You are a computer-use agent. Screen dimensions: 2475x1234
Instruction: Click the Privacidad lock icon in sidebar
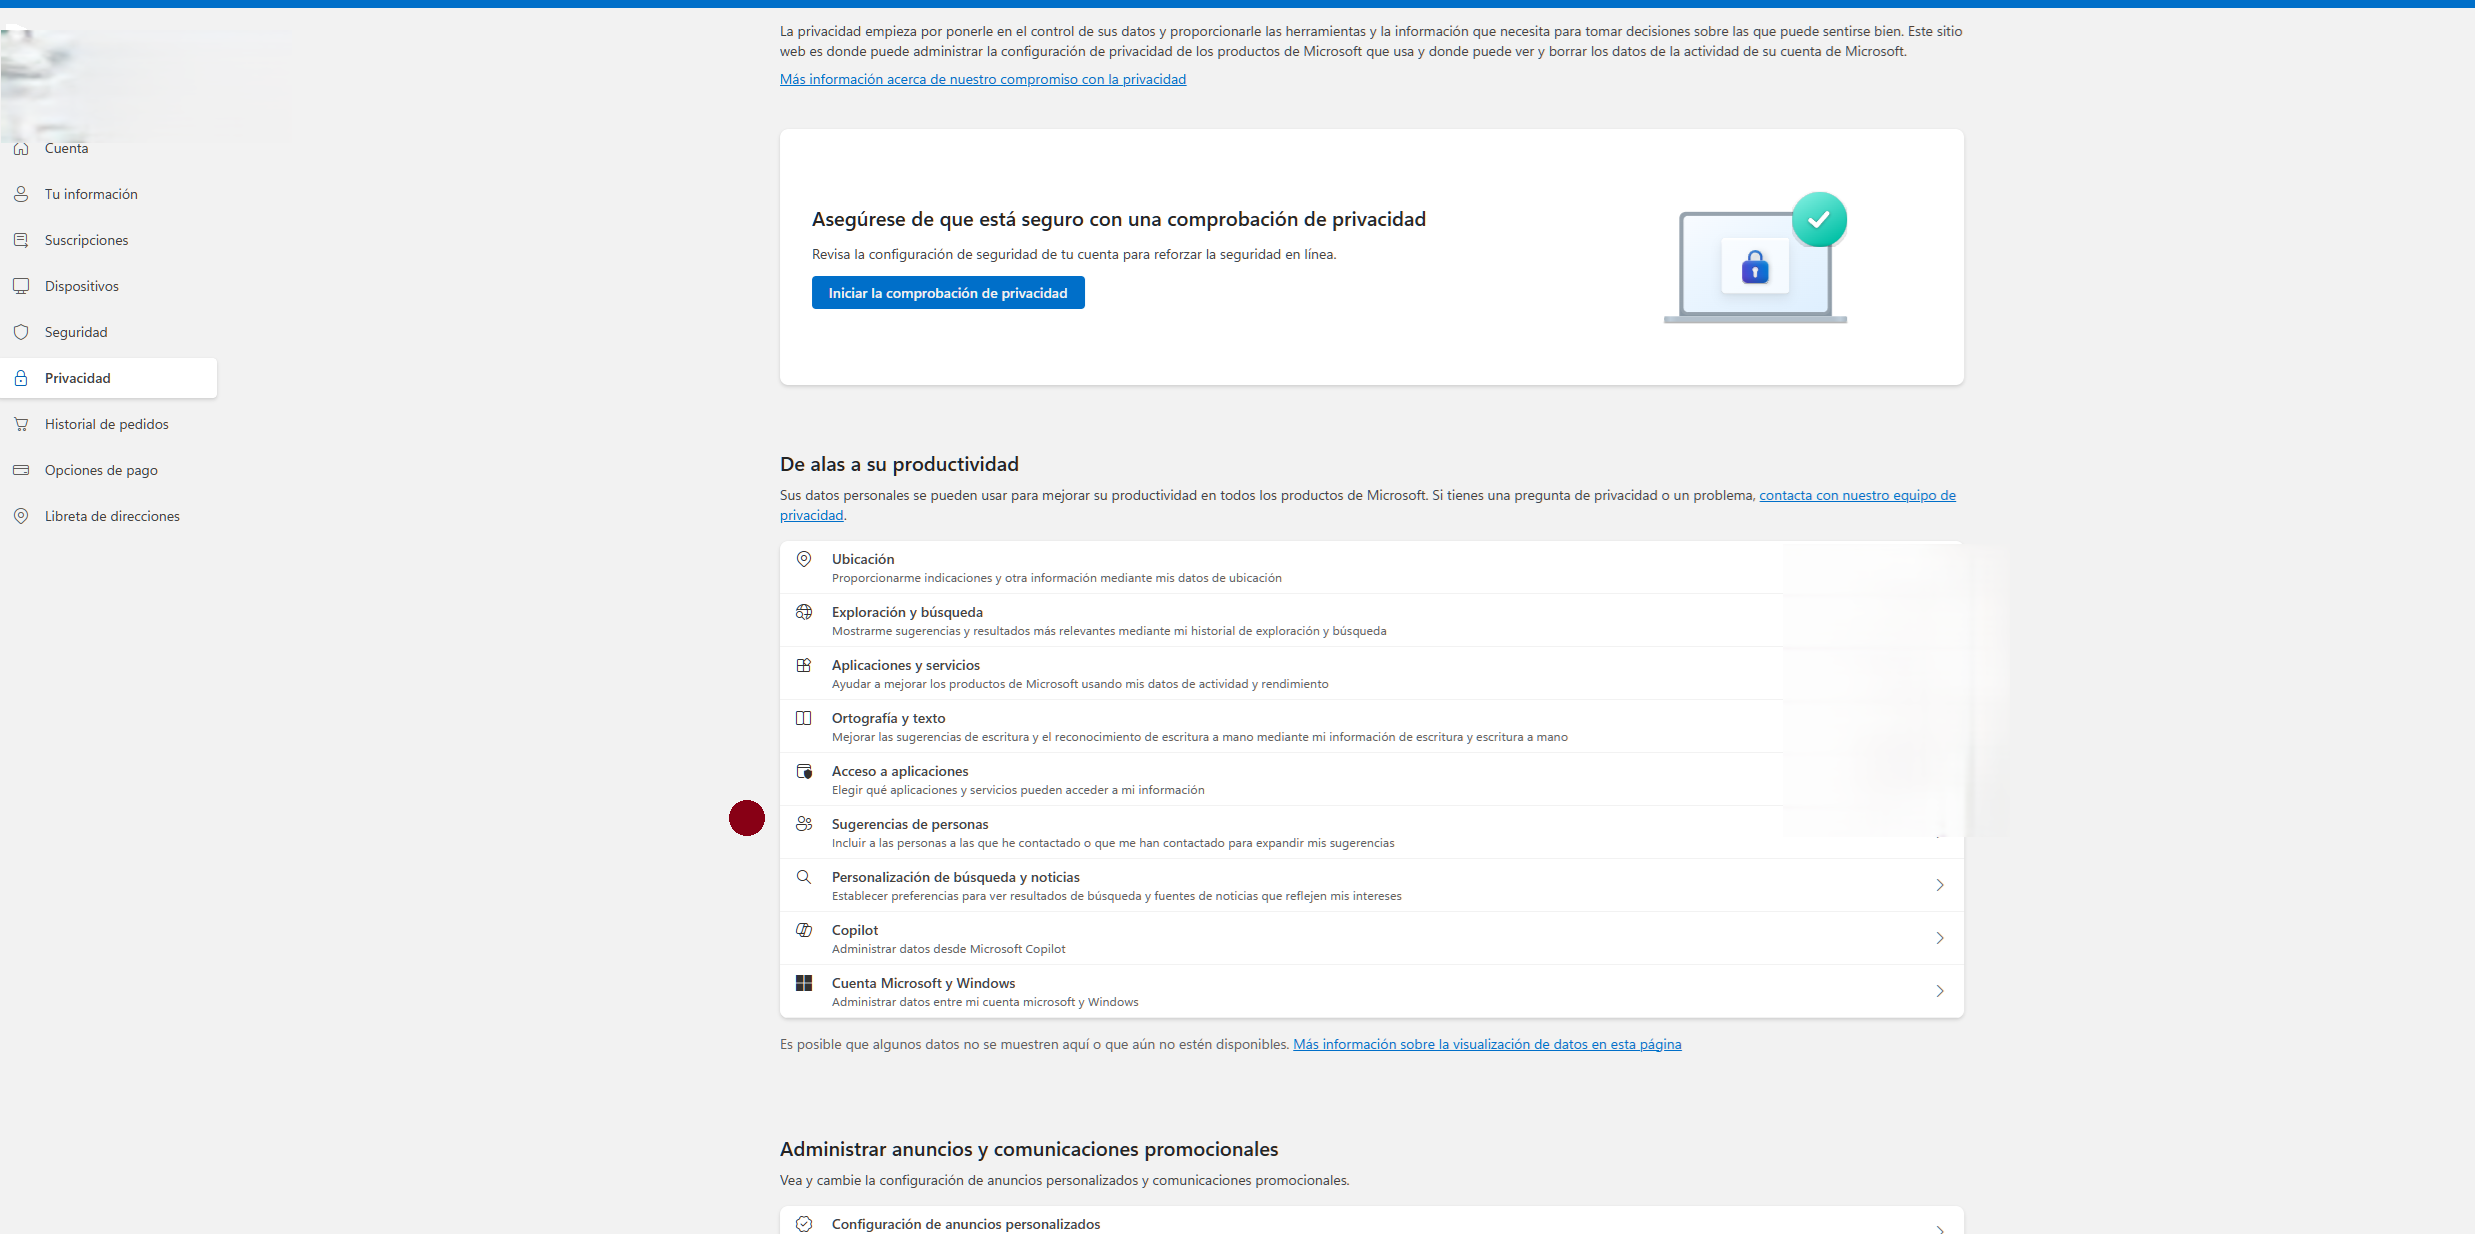click(x=21, y=378)
